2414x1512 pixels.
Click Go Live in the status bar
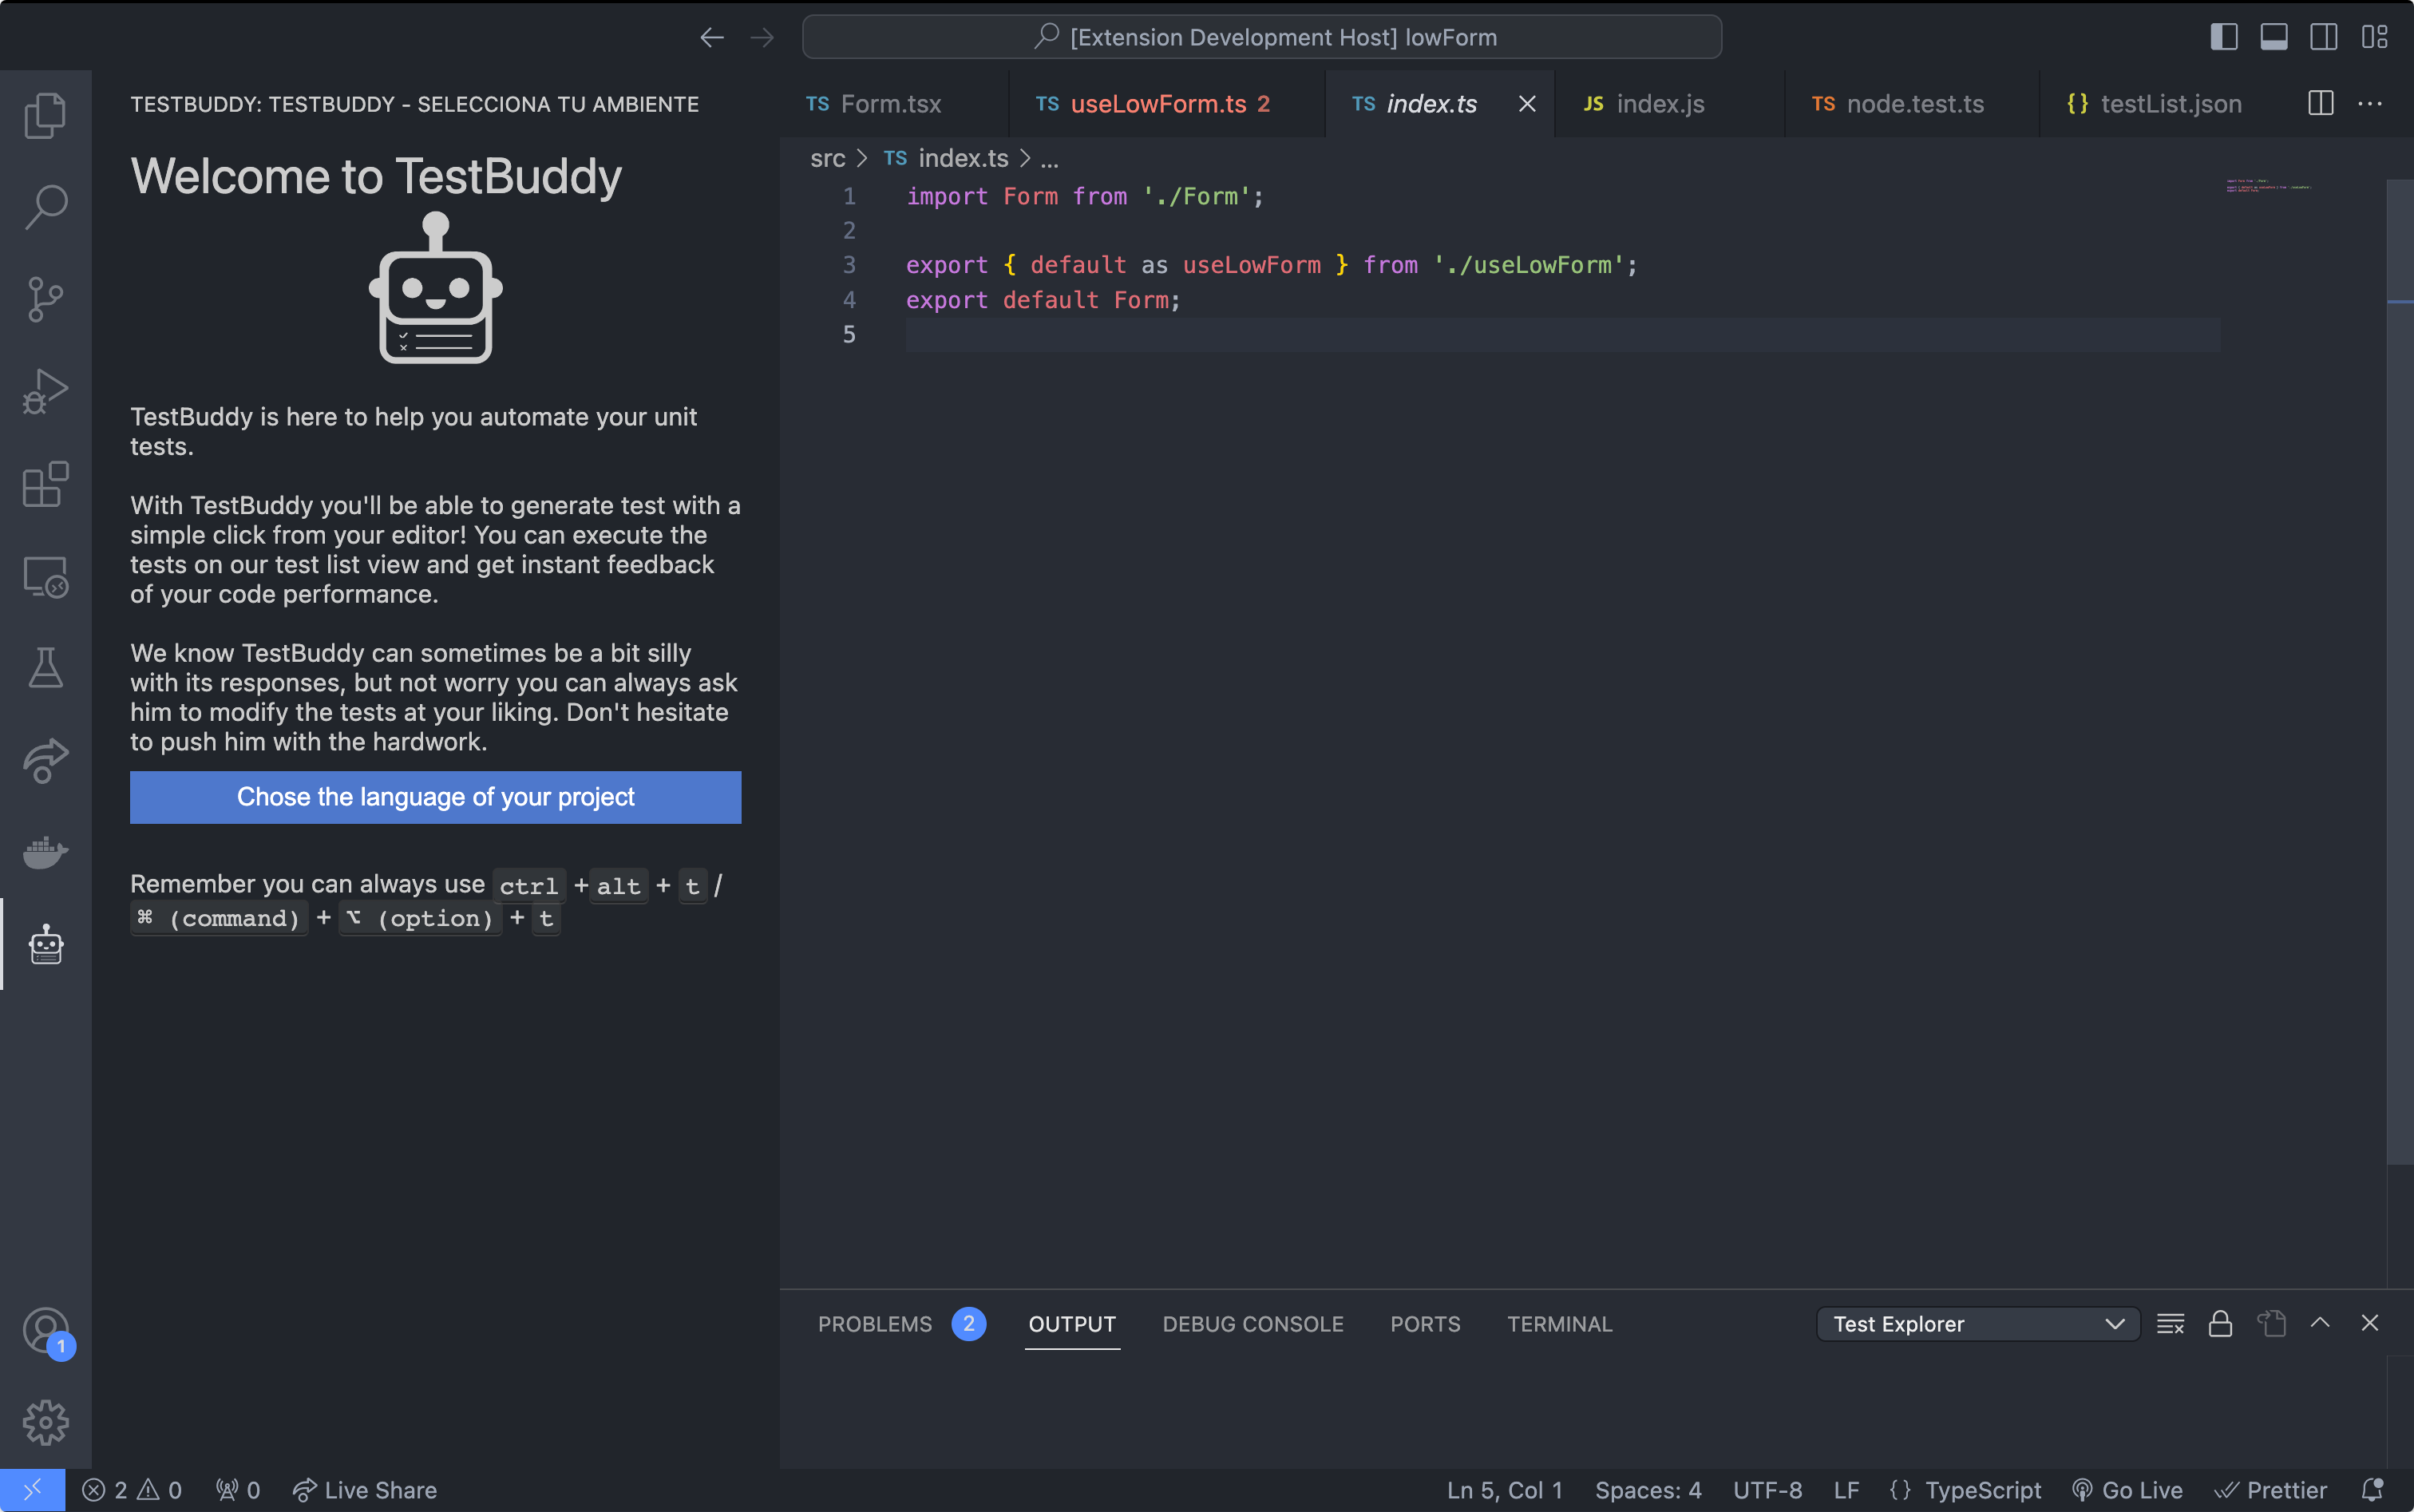tap(2128, 1490)
